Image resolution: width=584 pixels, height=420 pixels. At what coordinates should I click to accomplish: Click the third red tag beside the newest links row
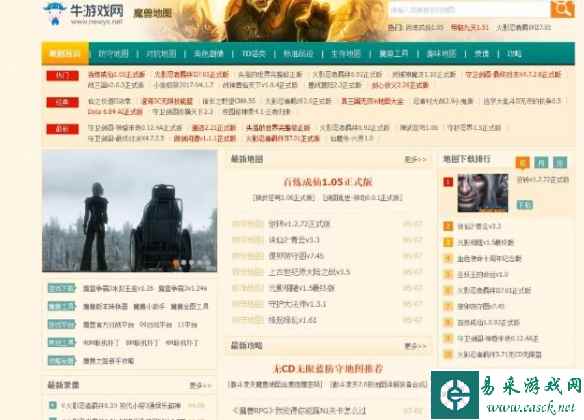pos(62,129)
